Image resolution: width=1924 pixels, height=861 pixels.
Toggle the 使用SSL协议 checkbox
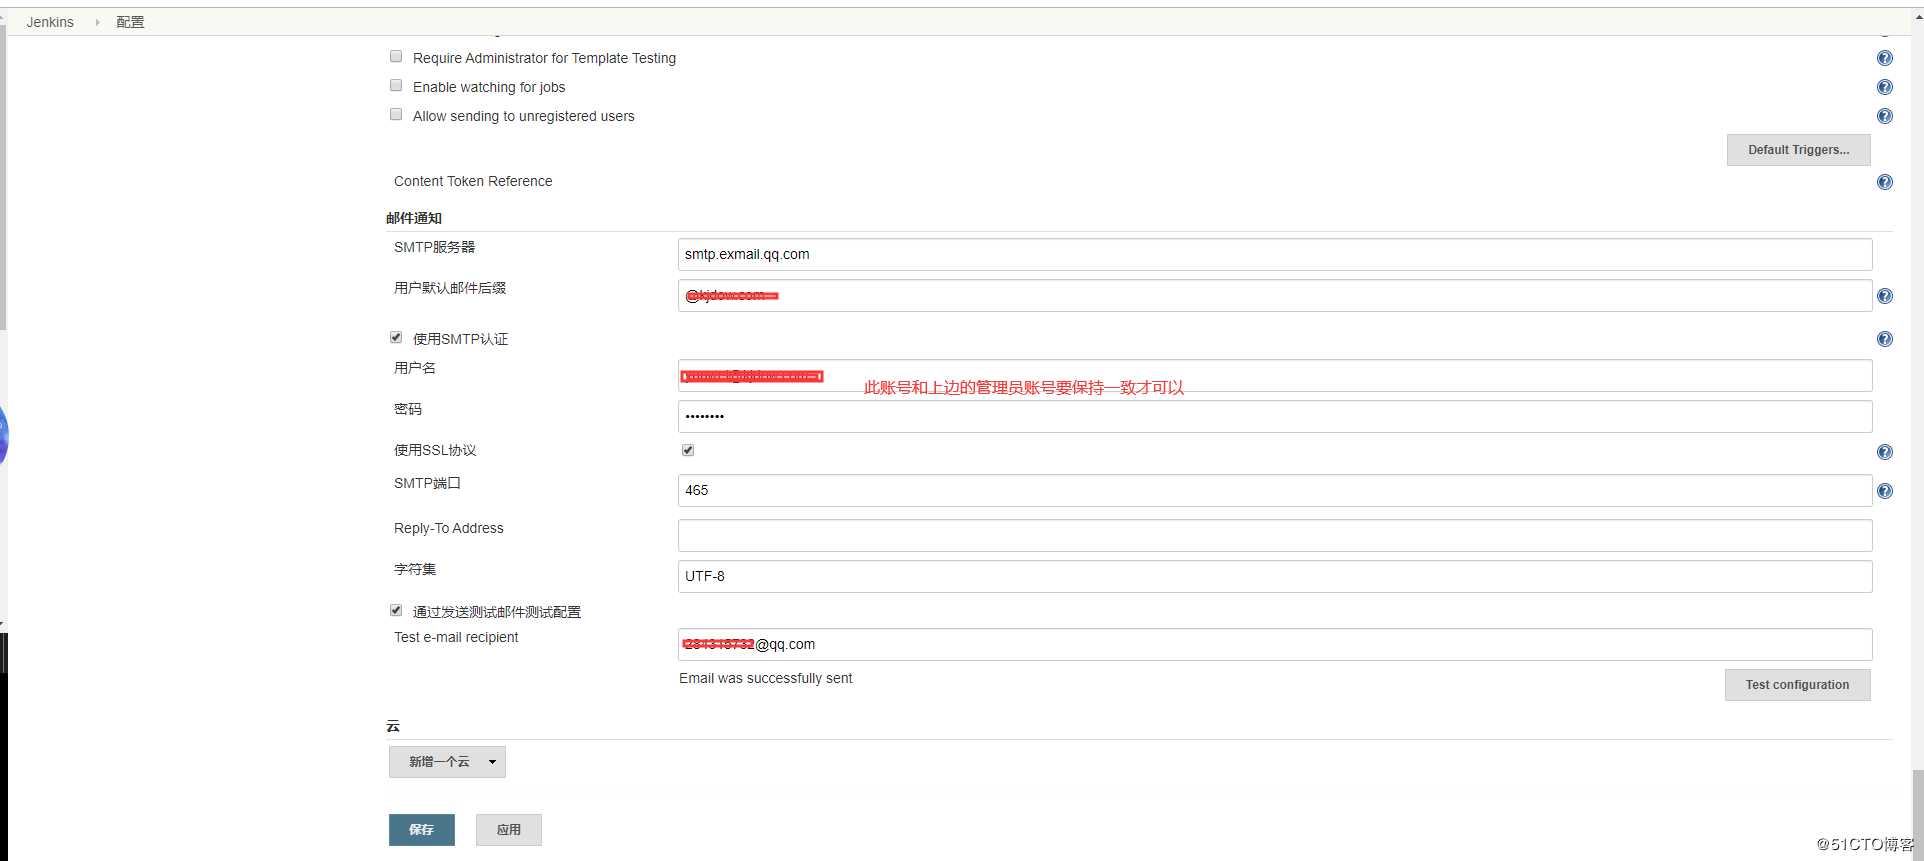tap(688, 450)
